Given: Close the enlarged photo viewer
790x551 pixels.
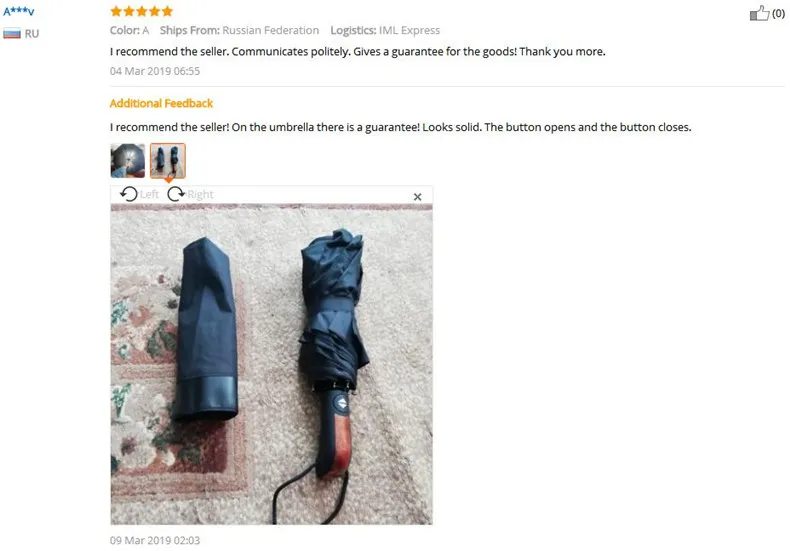Looking at the screenshot, I should tap(417, 197).
